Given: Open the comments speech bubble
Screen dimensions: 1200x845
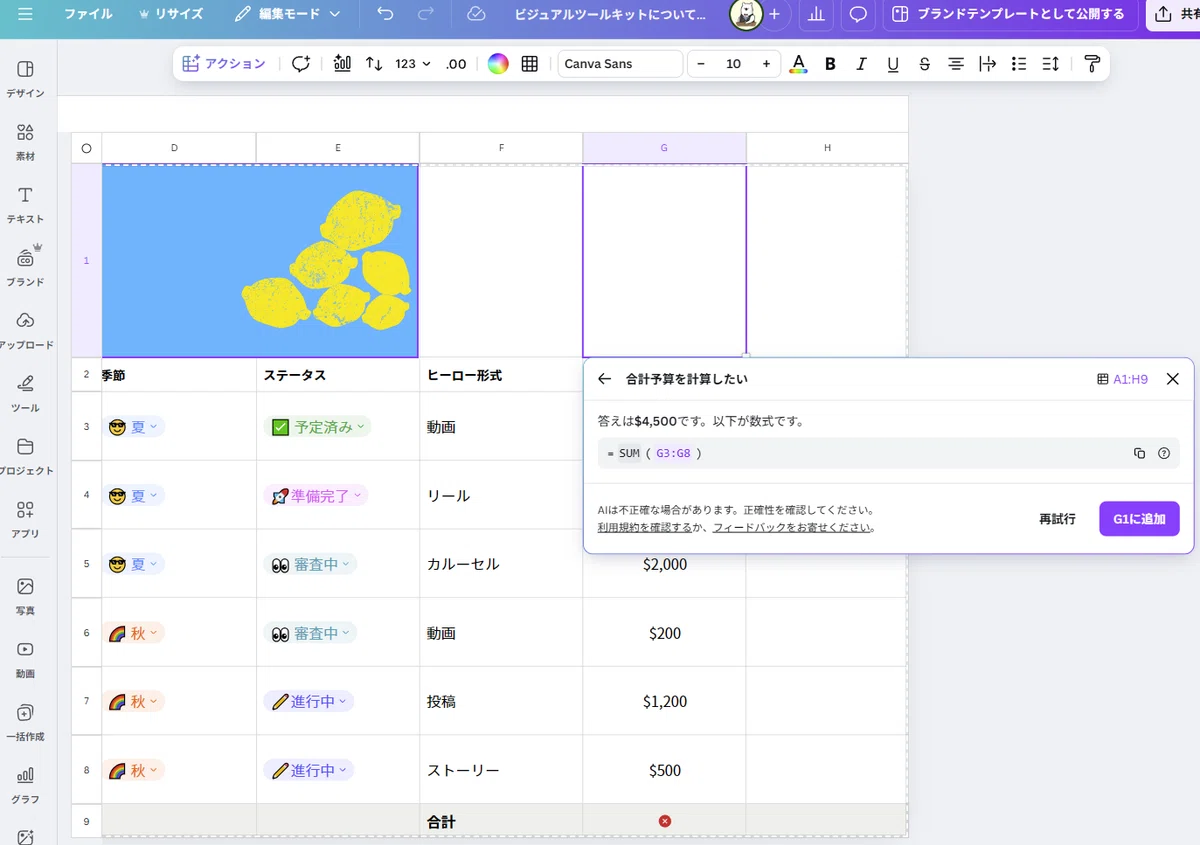Looking at the screenshot, I should [857, 14].
